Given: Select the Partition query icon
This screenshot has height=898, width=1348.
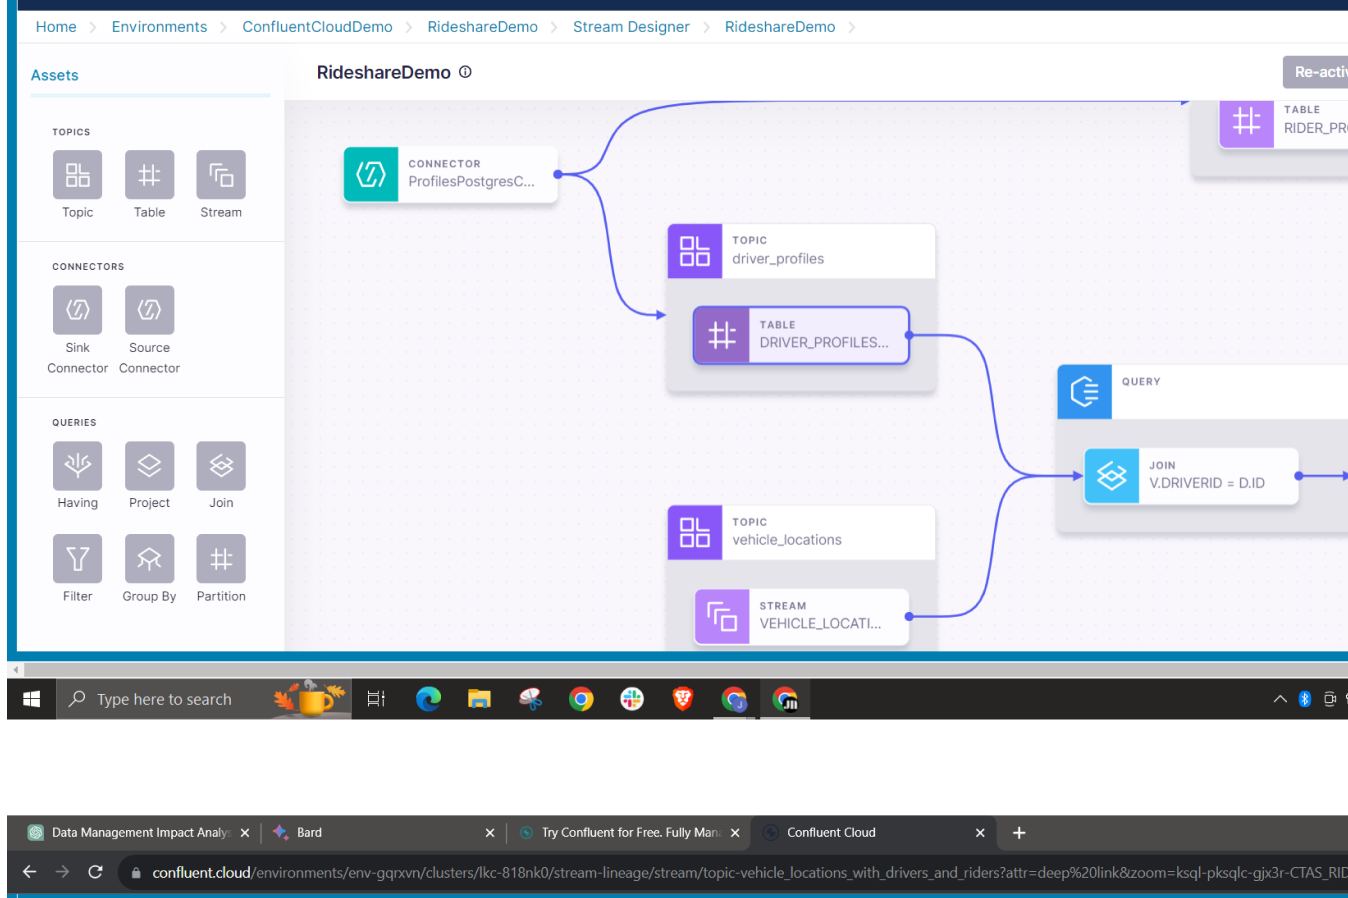Looking at the screenshot, I should tap(221, 558).
